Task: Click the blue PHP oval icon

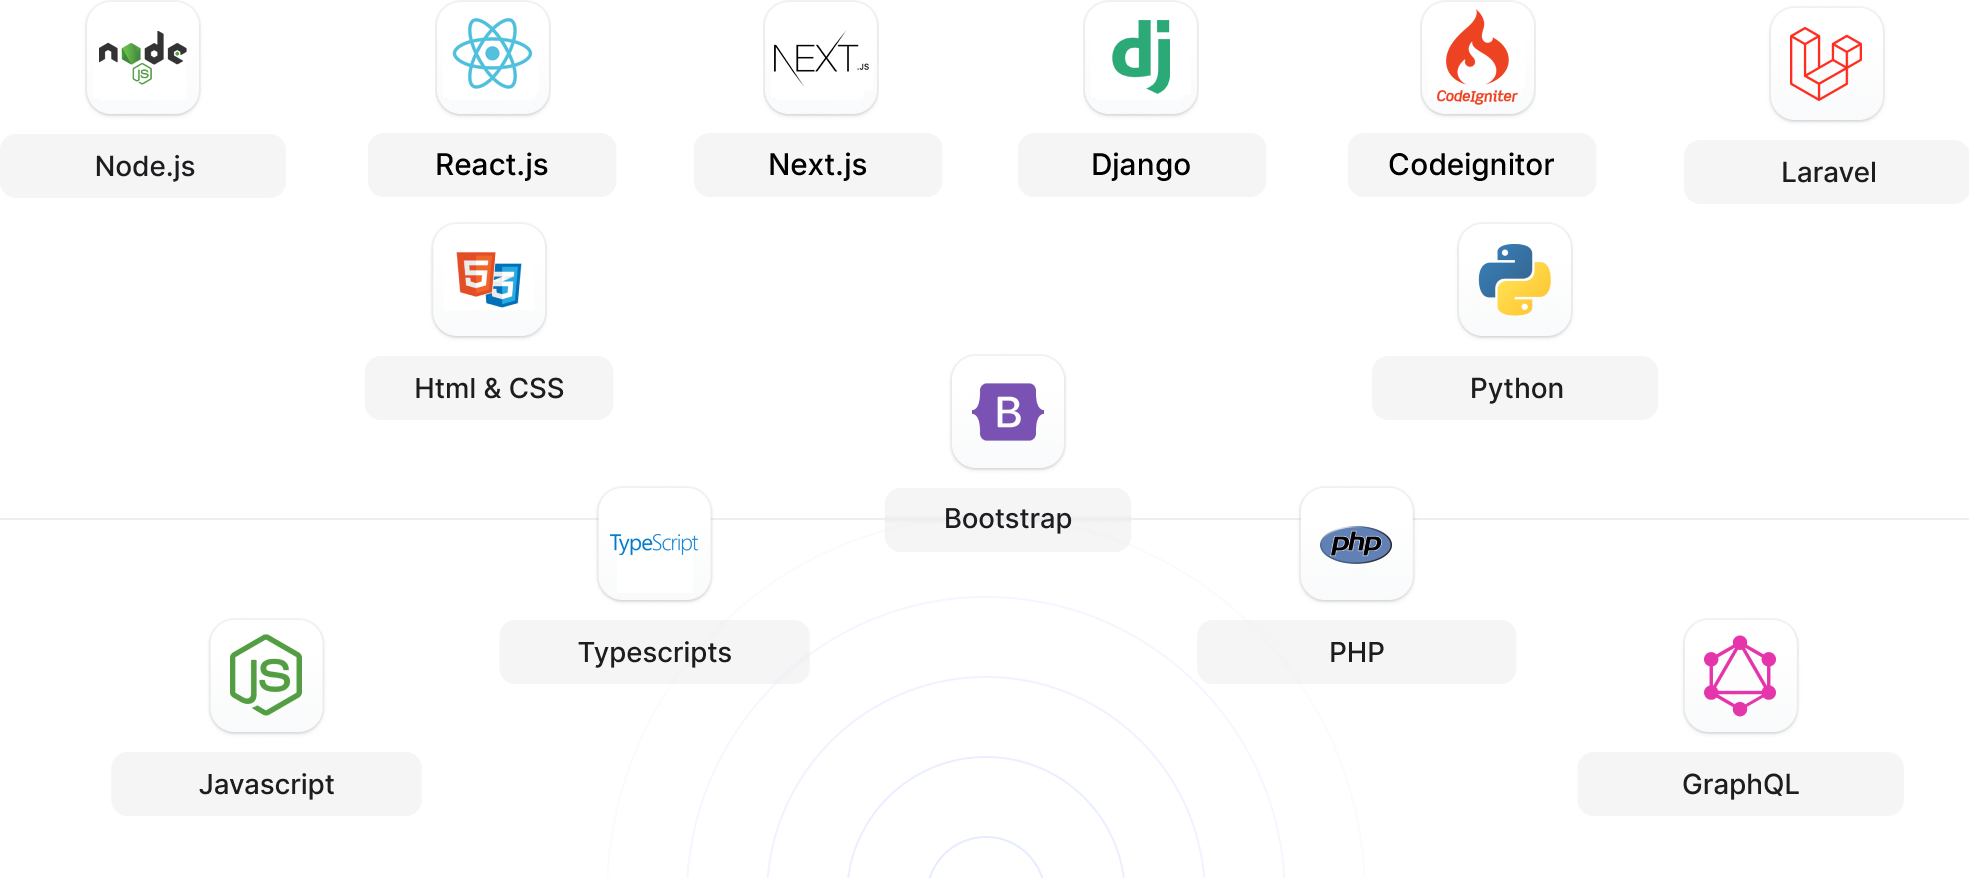Action: pyautogui.click(x=1356, y=544)
